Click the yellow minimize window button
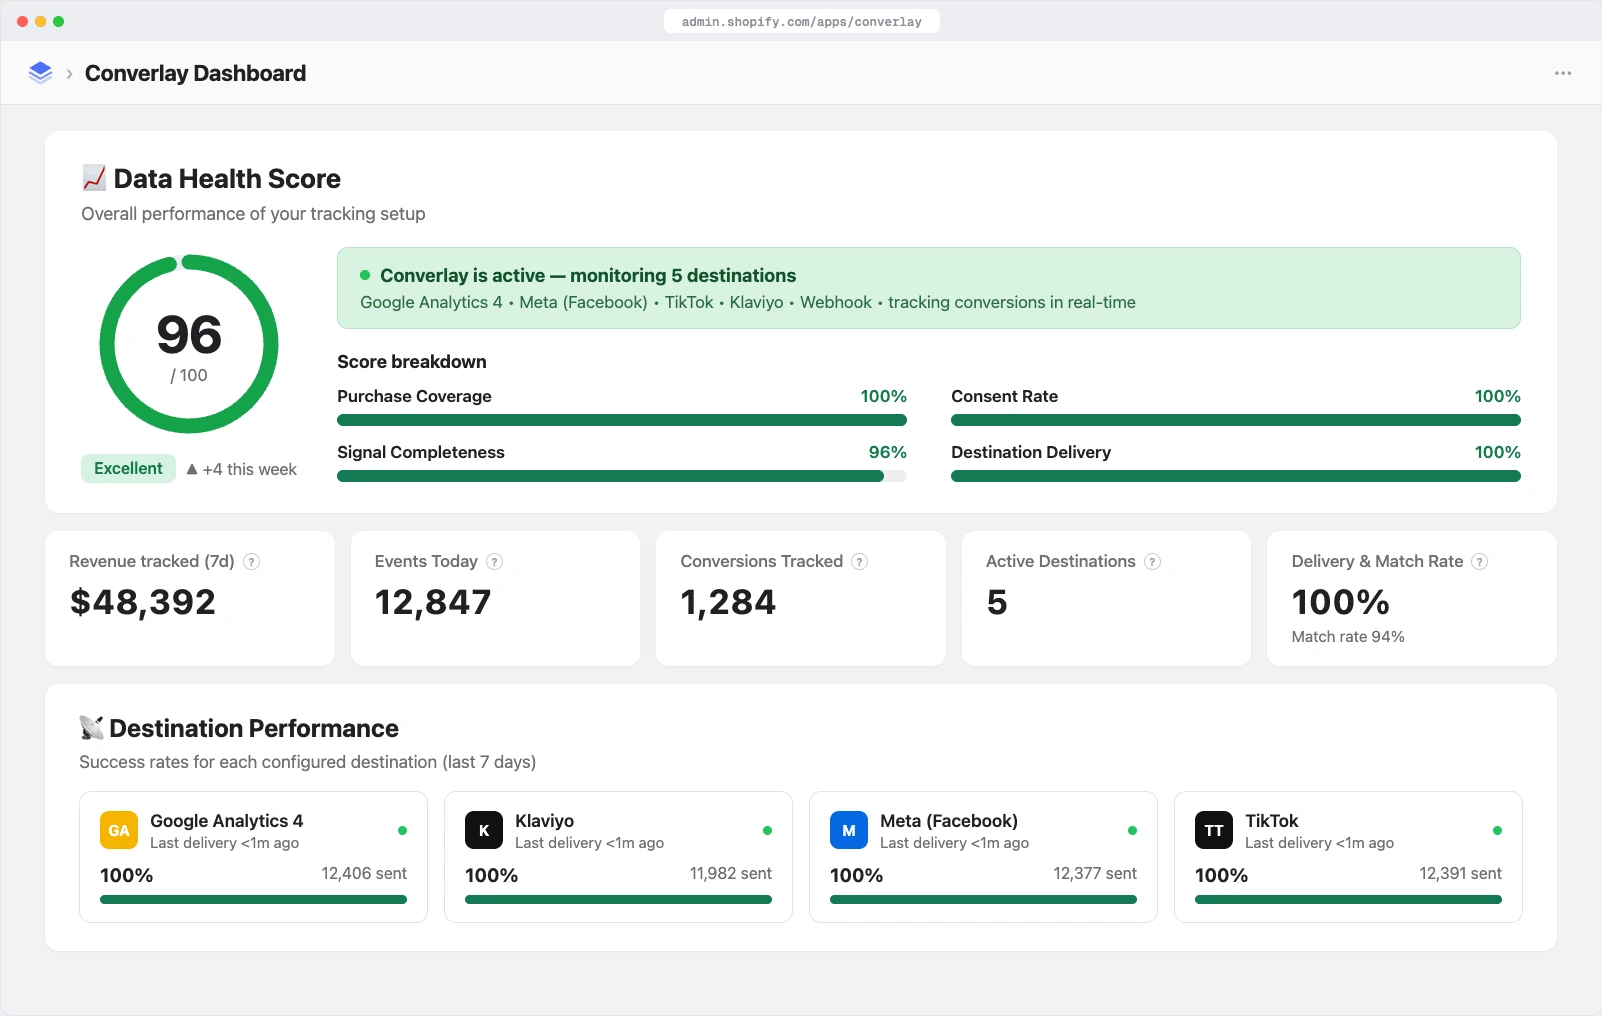 coord(41,21)
